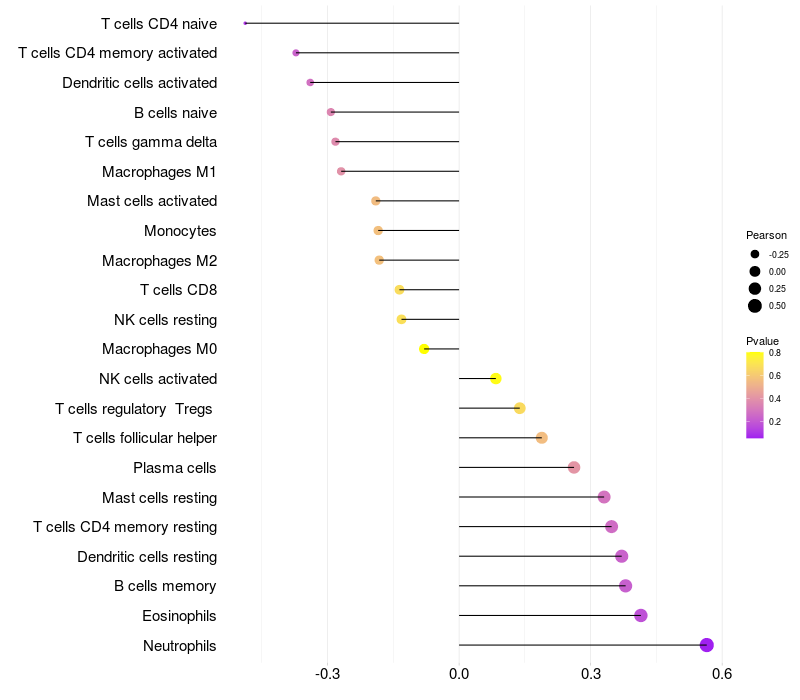
Task: Select the 0.50 Pearson legend circle
Action: point(755,306)
